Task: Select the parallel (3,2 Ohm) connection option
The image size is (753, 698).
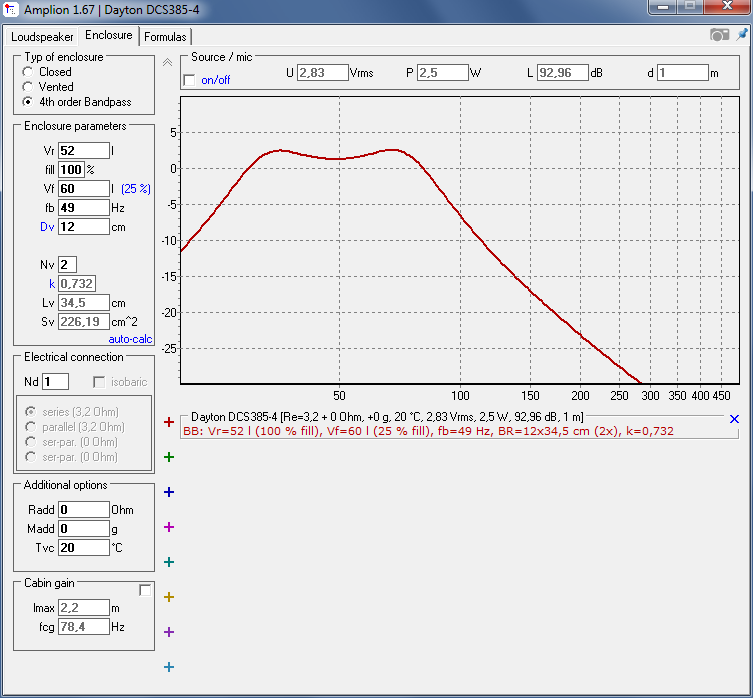Action: click(x=31, y=427)
